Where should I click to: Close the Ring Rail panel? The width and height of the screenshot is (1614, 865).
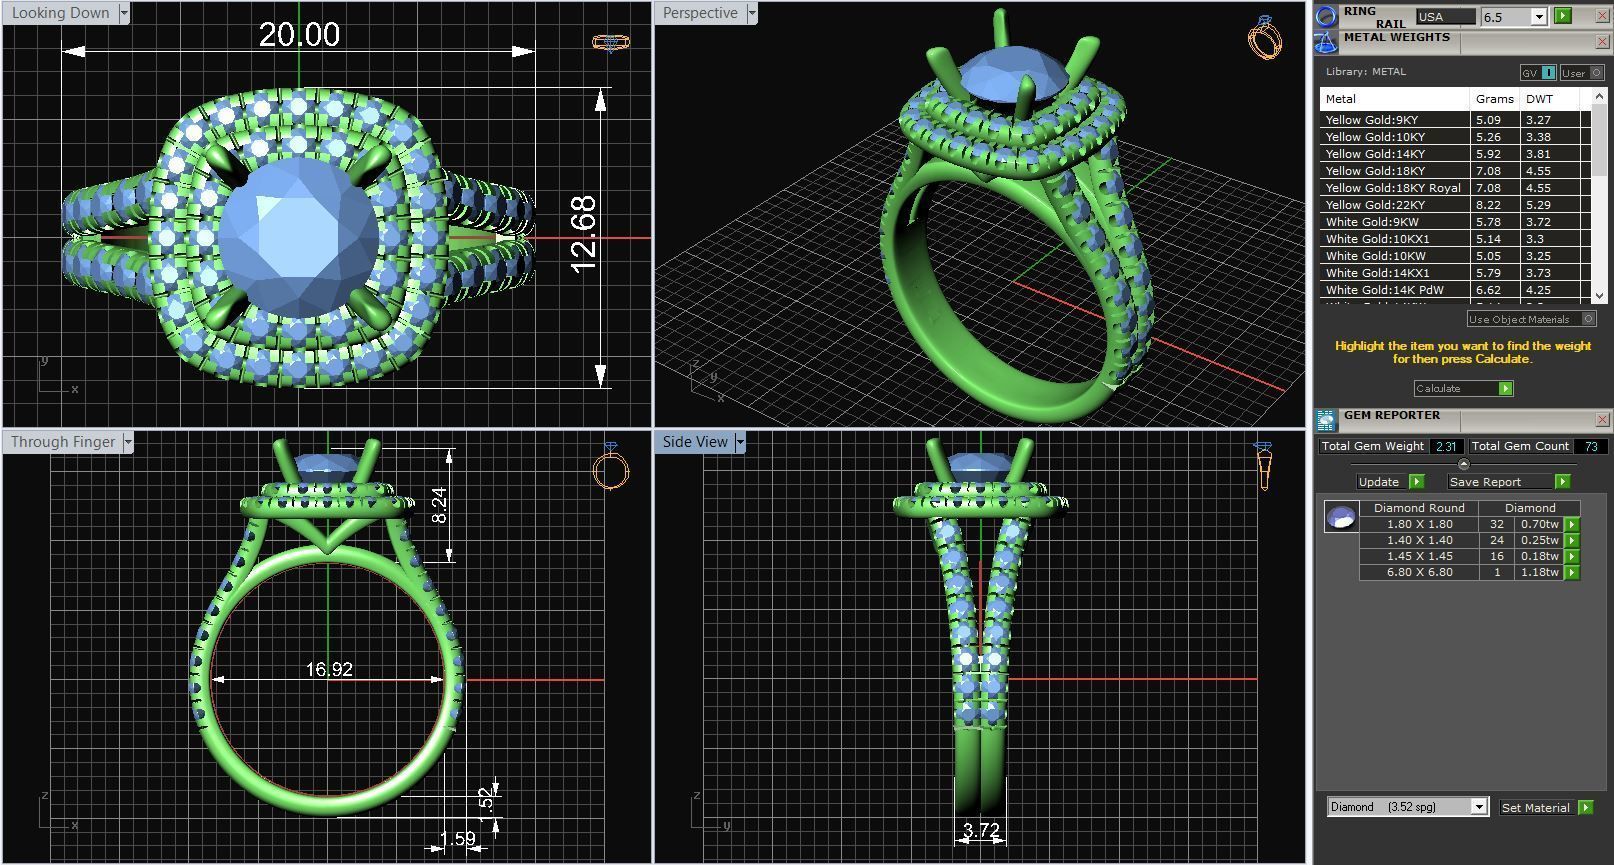[x=1601, y=16]
